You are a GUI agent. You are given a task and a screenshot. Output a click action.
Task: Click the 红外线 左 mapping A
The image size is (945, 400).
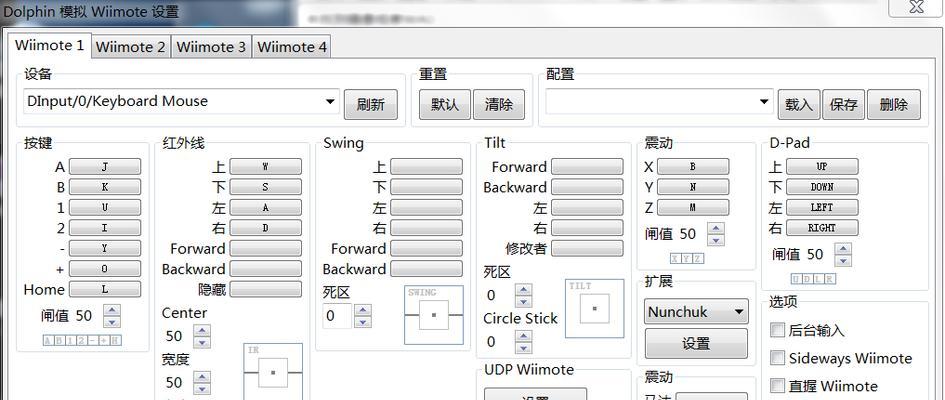266,208
